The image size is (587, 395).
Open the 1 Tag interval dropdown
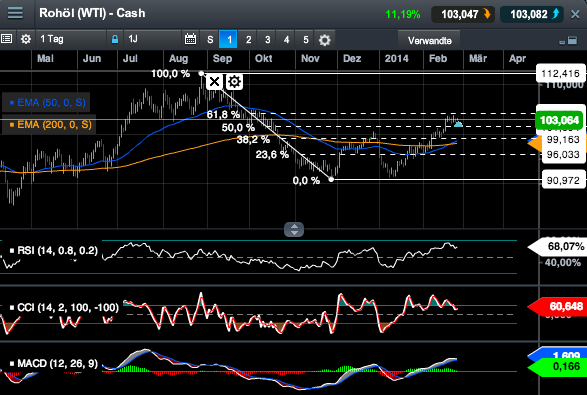[71, 39]
